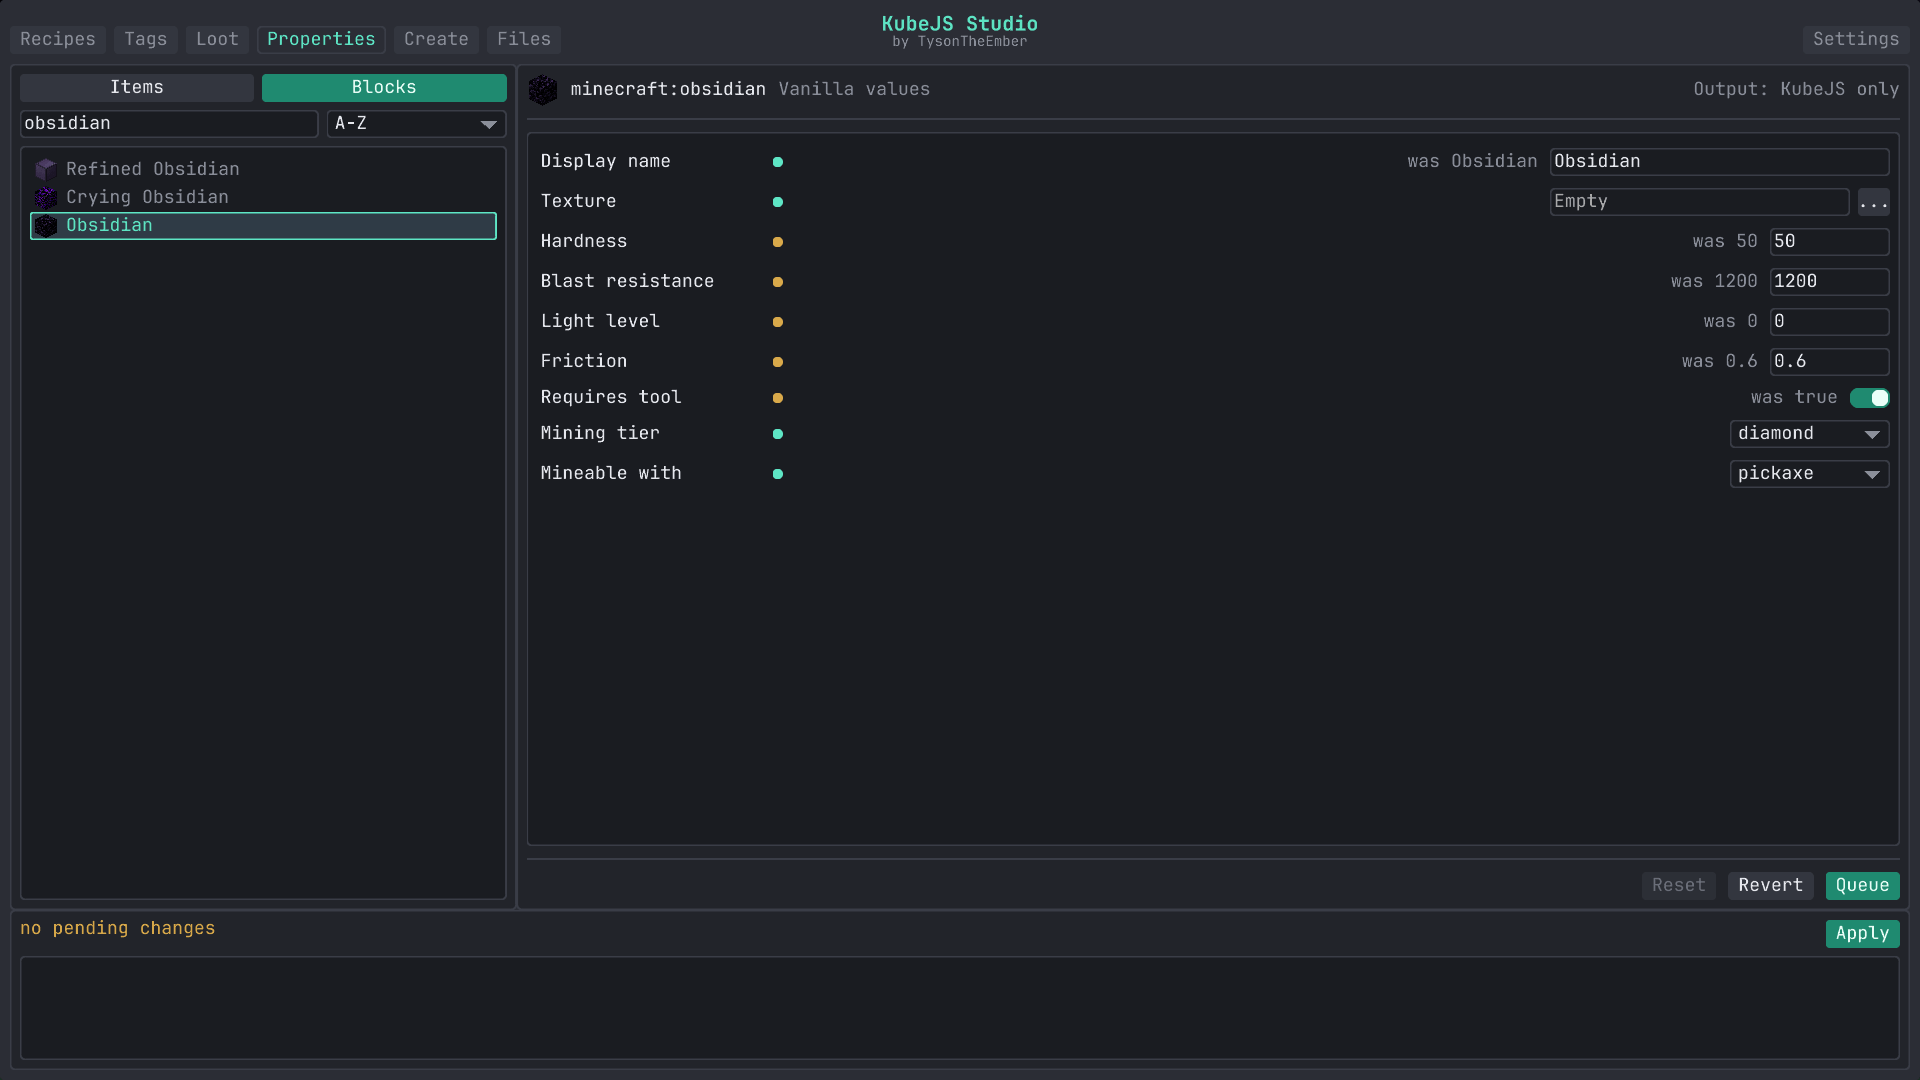Select Refined Obsidian in the list

(263, 169)
